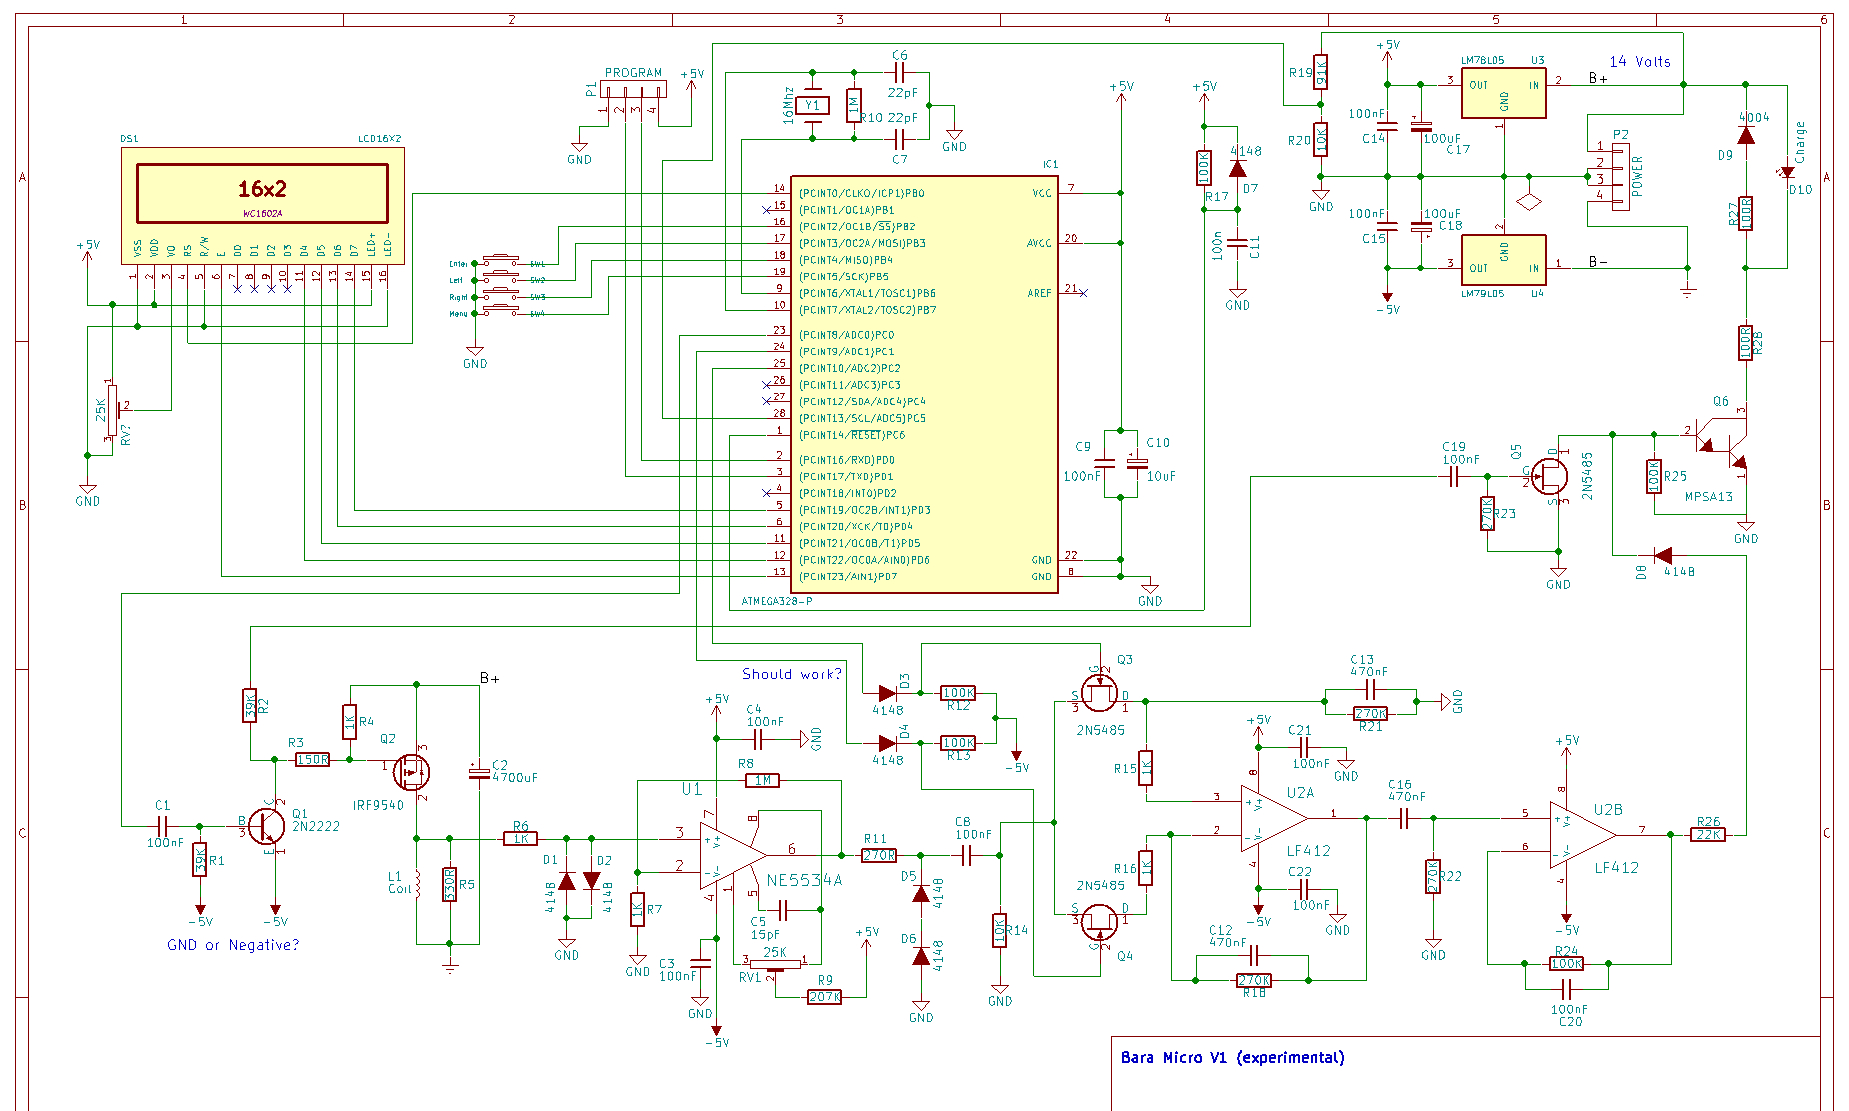
Task: Select the R14 10K resistor
Action: 1000,931
